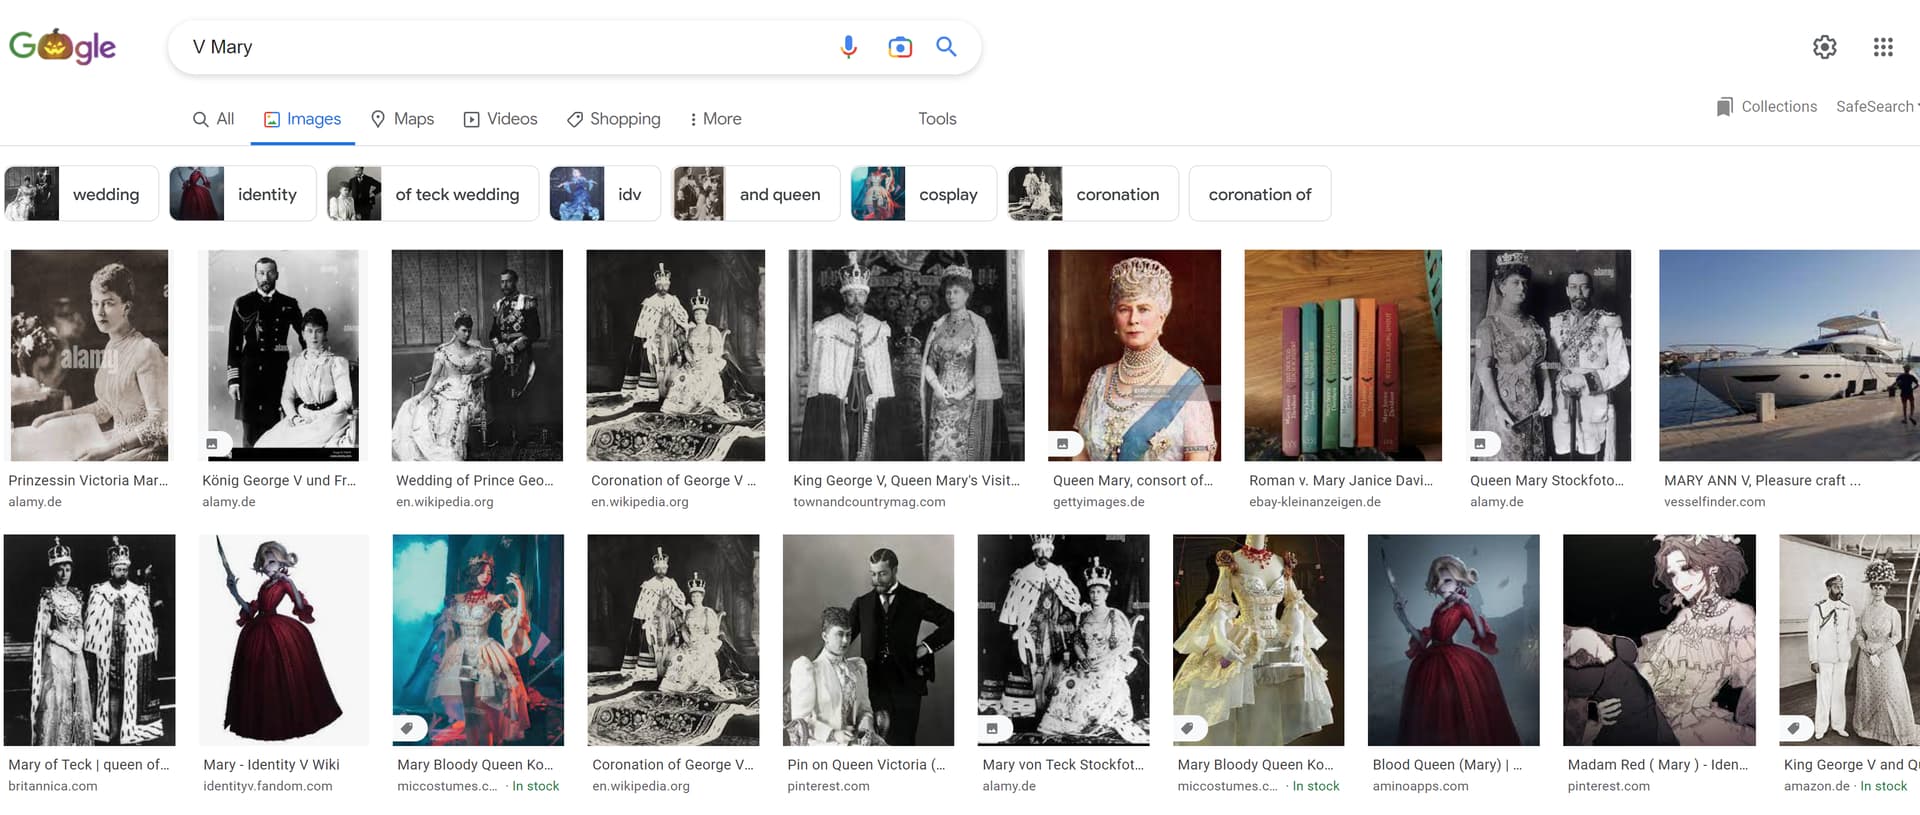Viewport: 1920px width, 815px height.
Task: Open search by image with the camera icon
Action: 900,47
